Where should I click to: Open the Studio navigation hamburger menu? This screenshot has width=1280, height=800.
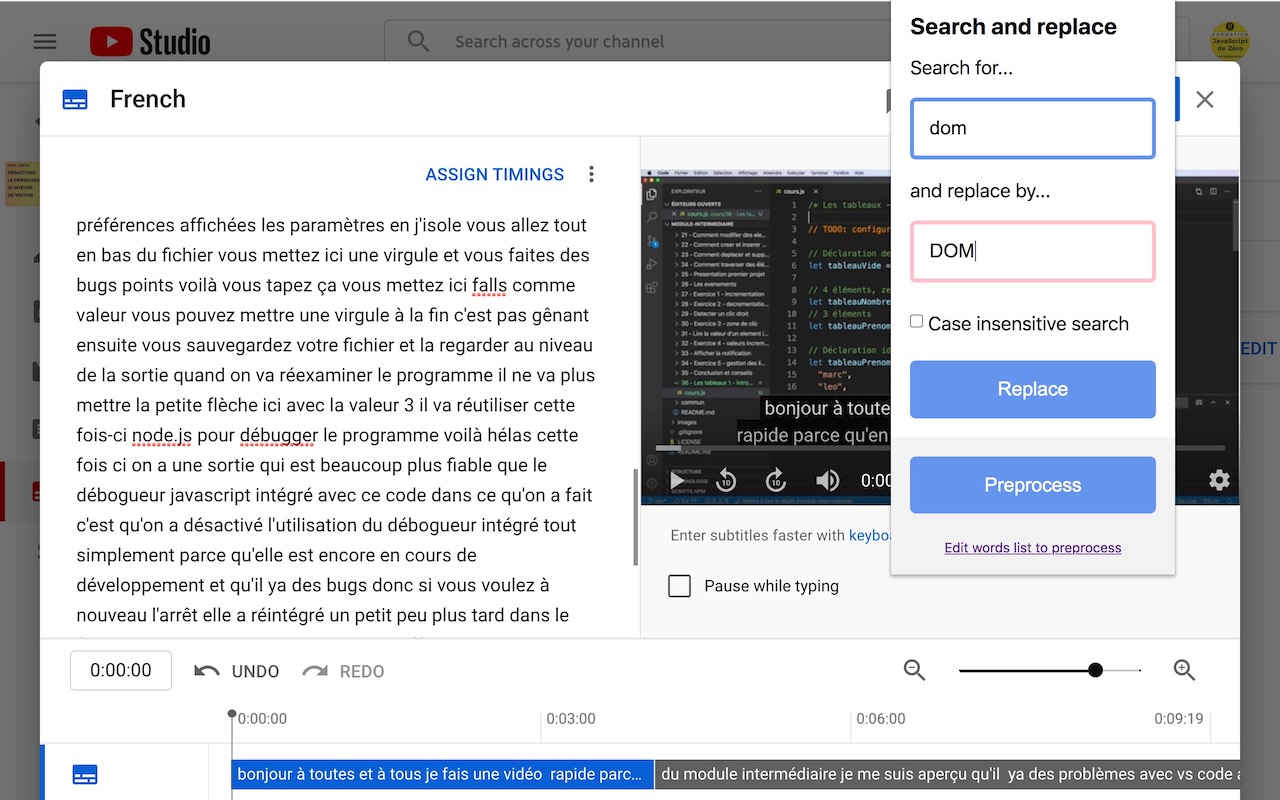pyautogui.click(x=44, y=41)
